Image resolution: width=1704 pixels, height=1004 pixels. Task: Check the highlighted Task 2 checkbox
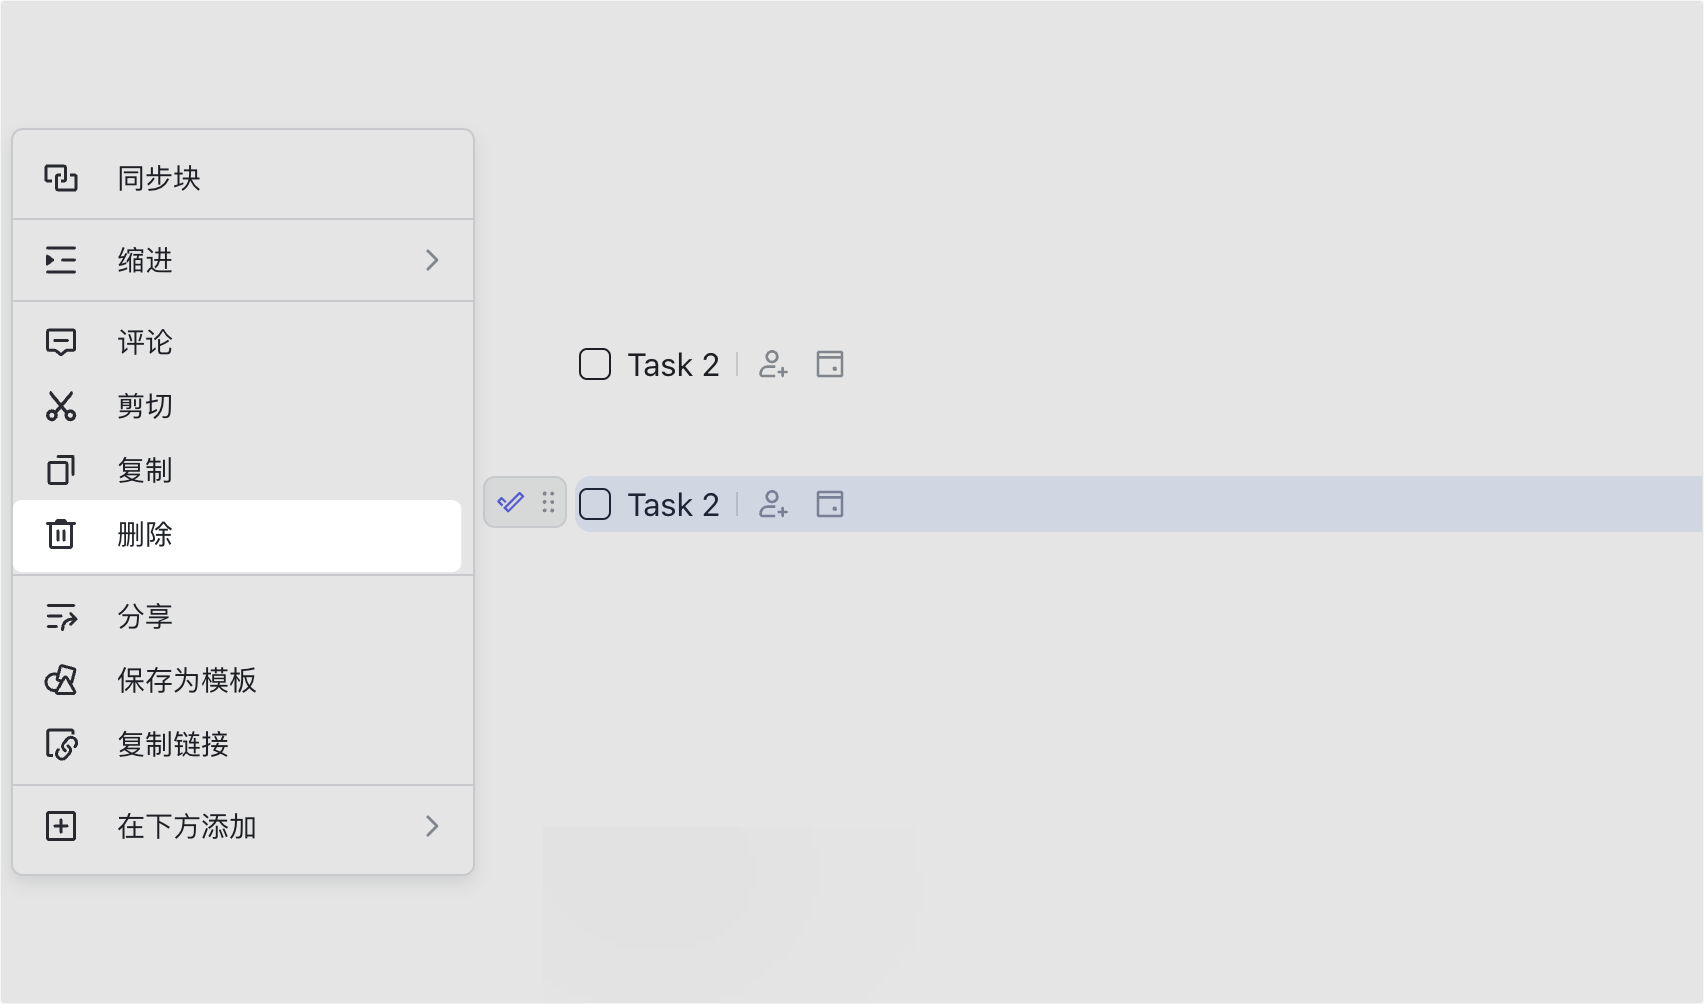click(595, 504)
